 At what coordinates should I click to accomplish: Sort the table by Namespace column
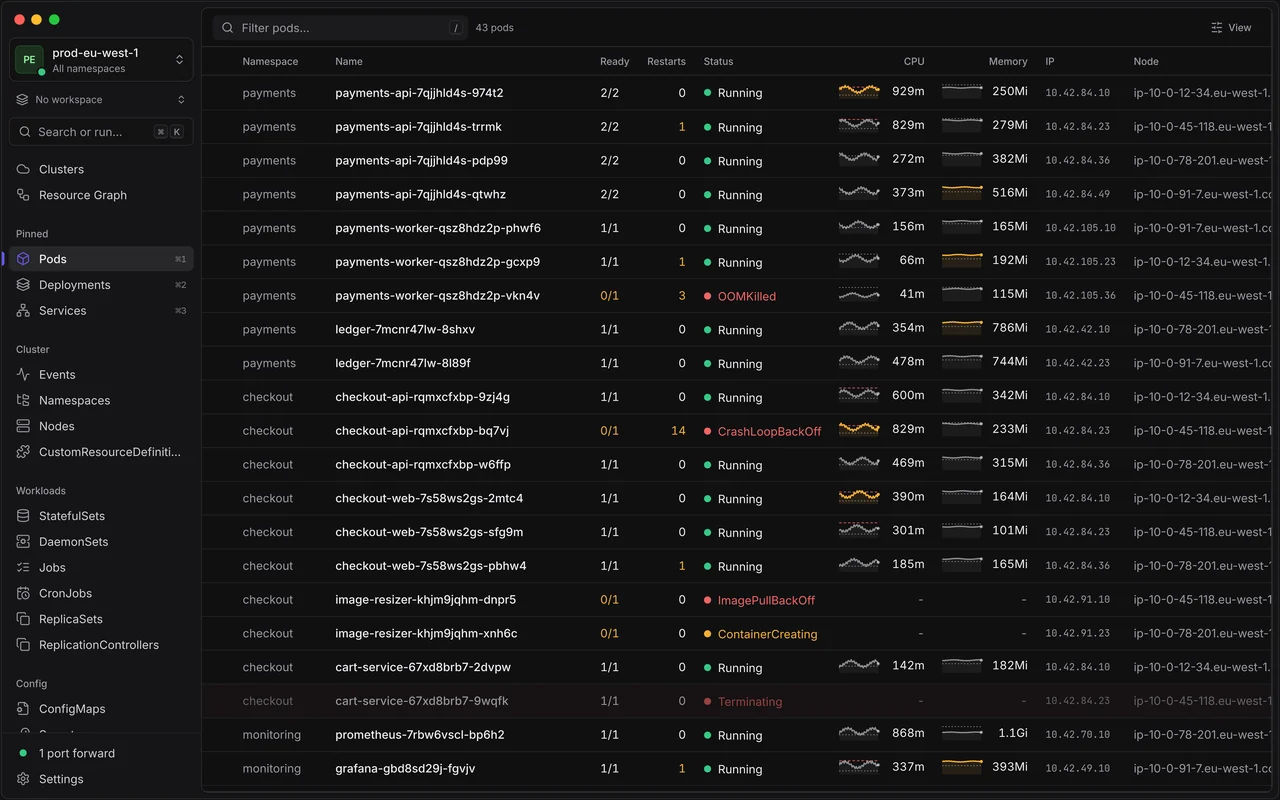(270, 62)
